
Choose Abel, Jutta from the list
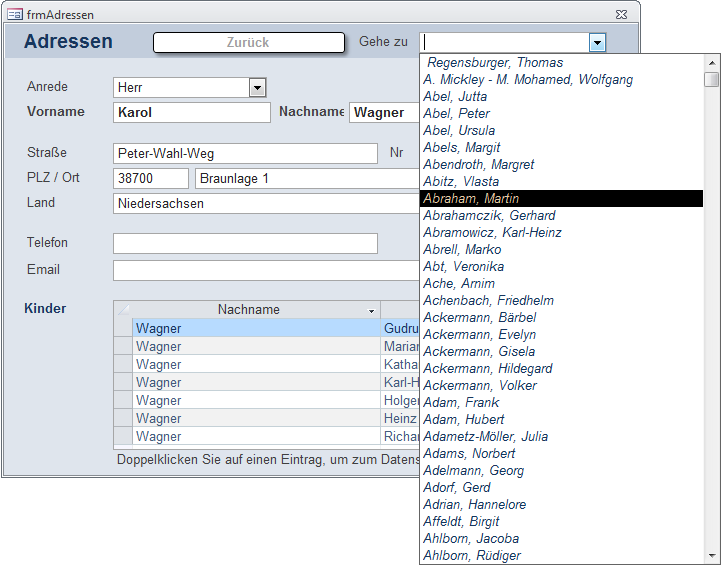[x=562, y=97]
